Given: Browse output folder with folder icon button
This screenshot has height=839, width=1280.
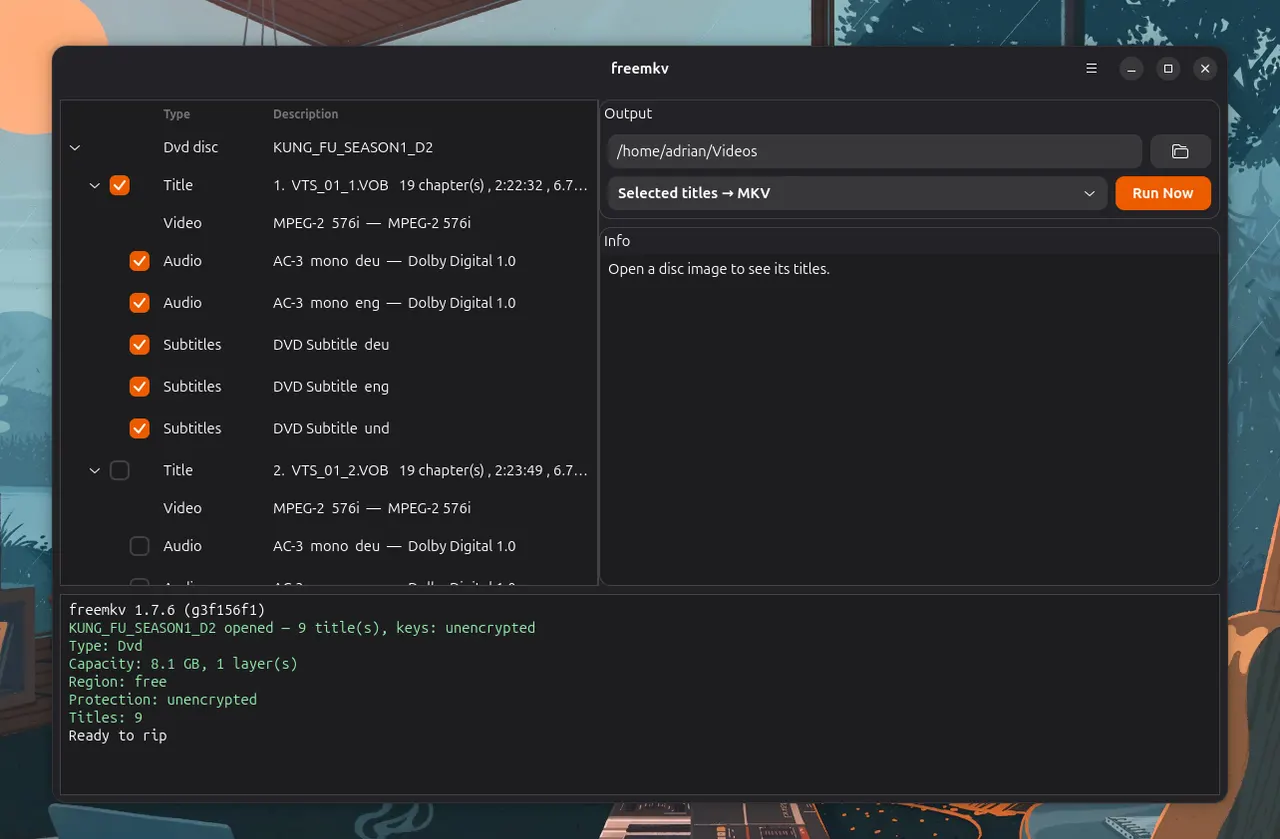Looking at the screenshot, I should point(1180,151).
